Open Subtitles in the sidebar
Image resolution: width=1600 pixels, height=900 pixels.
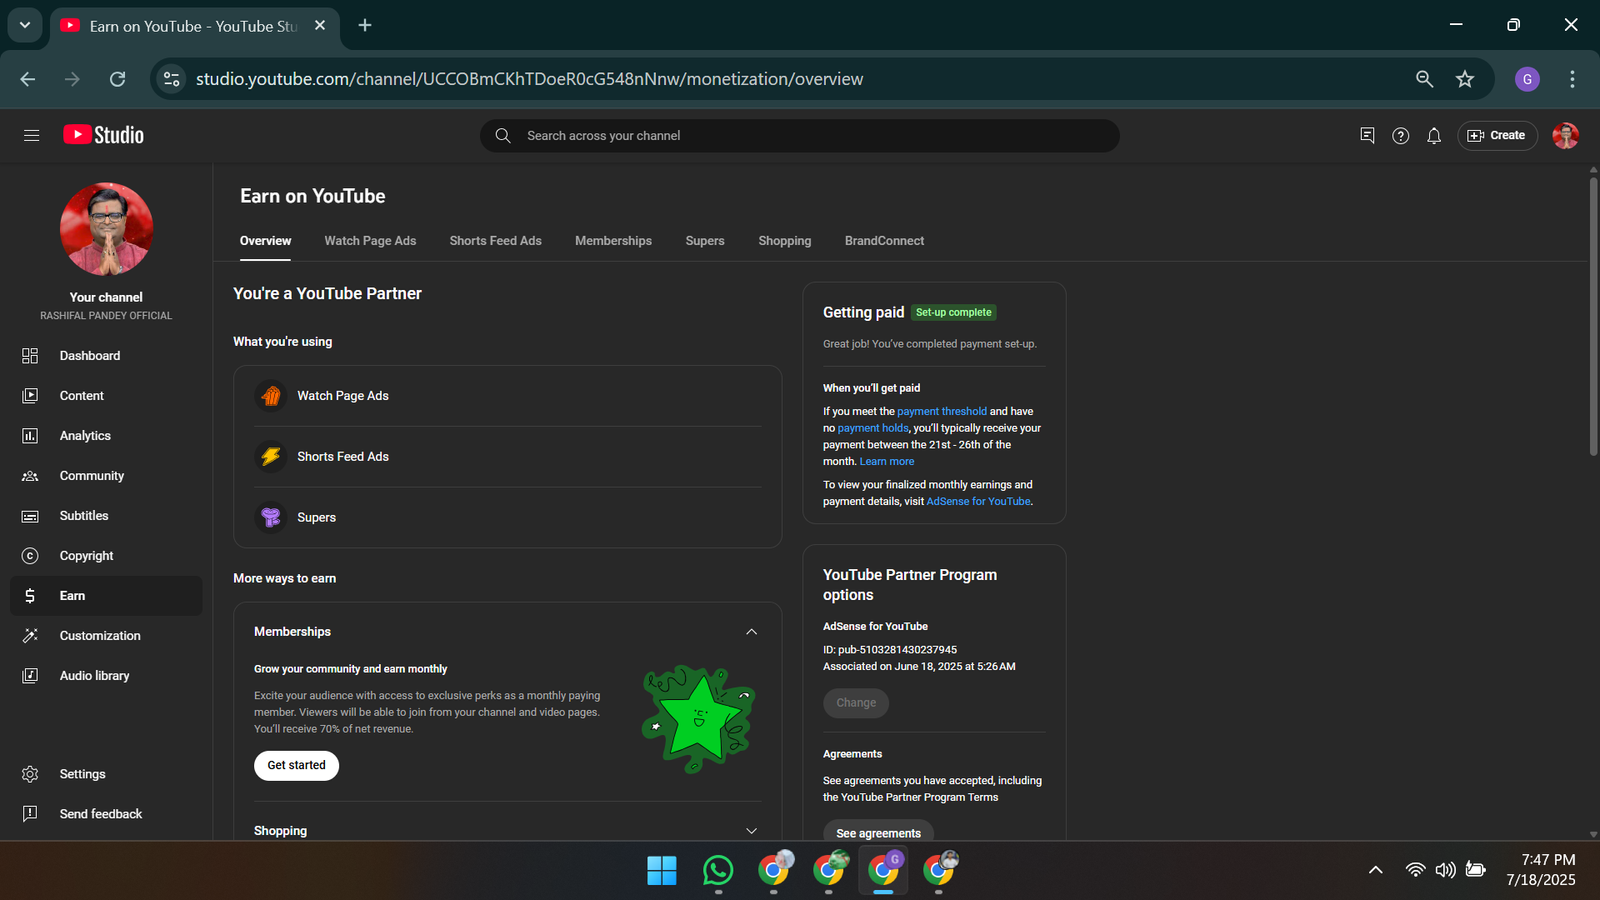click(106, 516)
